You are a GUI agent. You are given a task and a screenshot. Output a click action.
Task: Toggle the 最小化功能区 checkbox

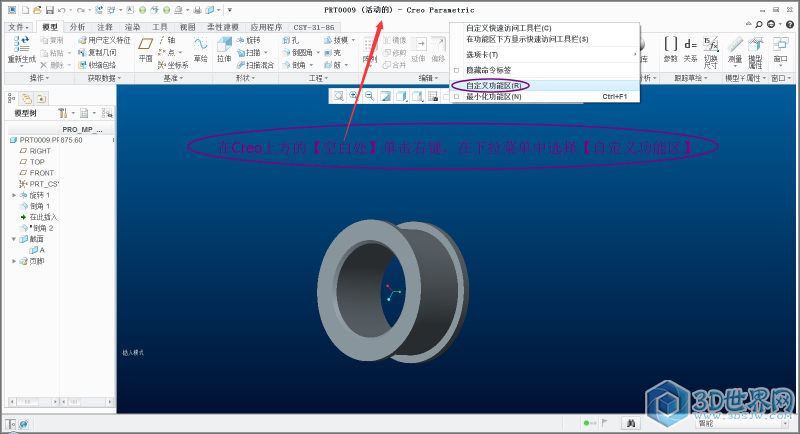(456, 96)
